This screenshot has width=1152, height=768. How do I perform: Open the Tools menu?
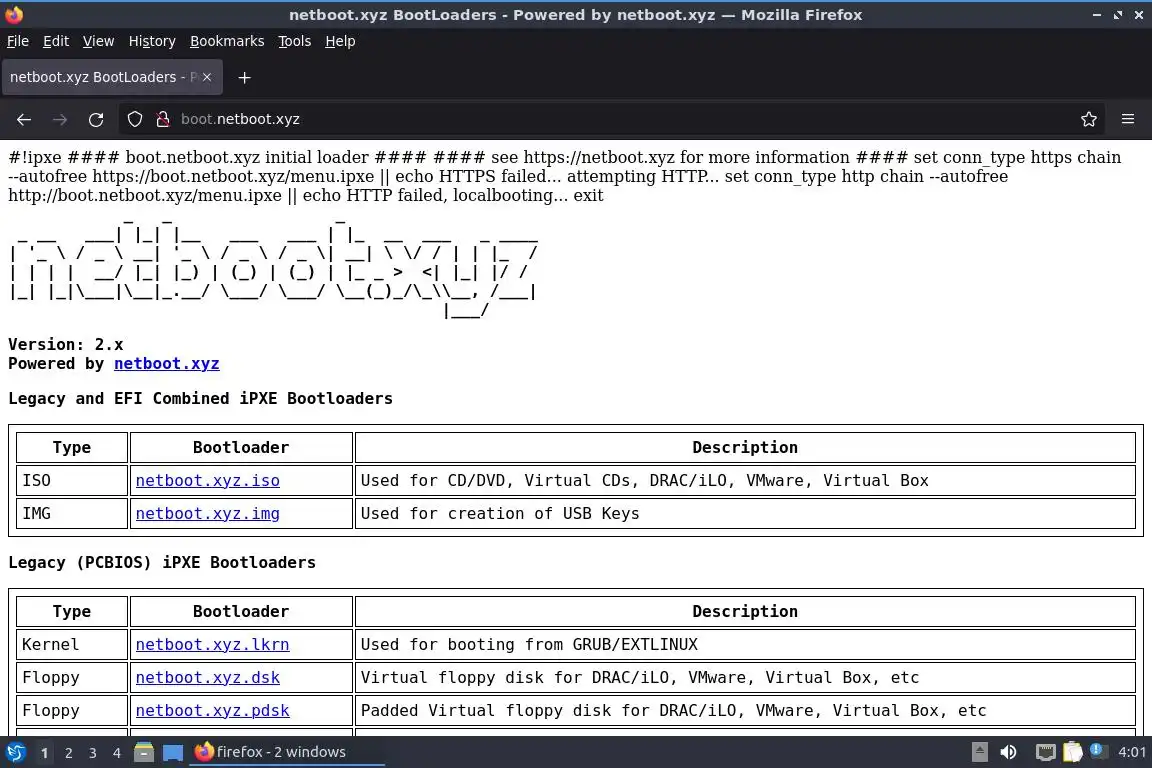295,41
